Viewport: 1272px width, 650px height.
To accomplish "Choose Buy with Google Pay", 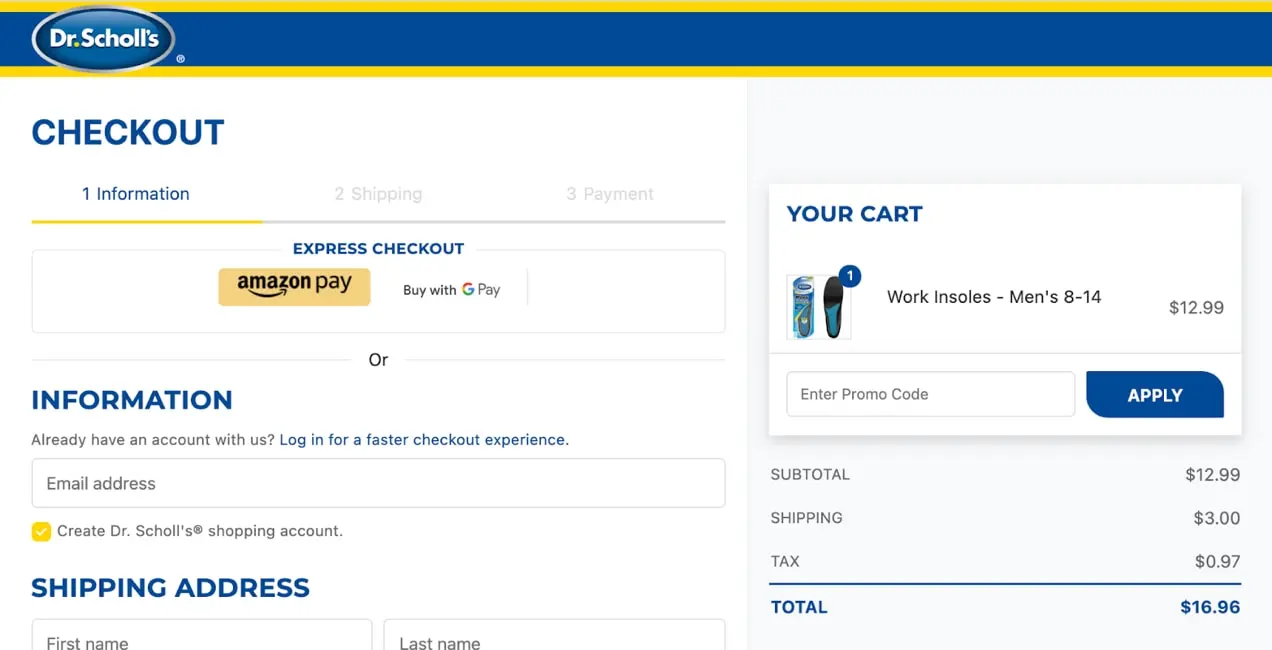I will (451, 290).
